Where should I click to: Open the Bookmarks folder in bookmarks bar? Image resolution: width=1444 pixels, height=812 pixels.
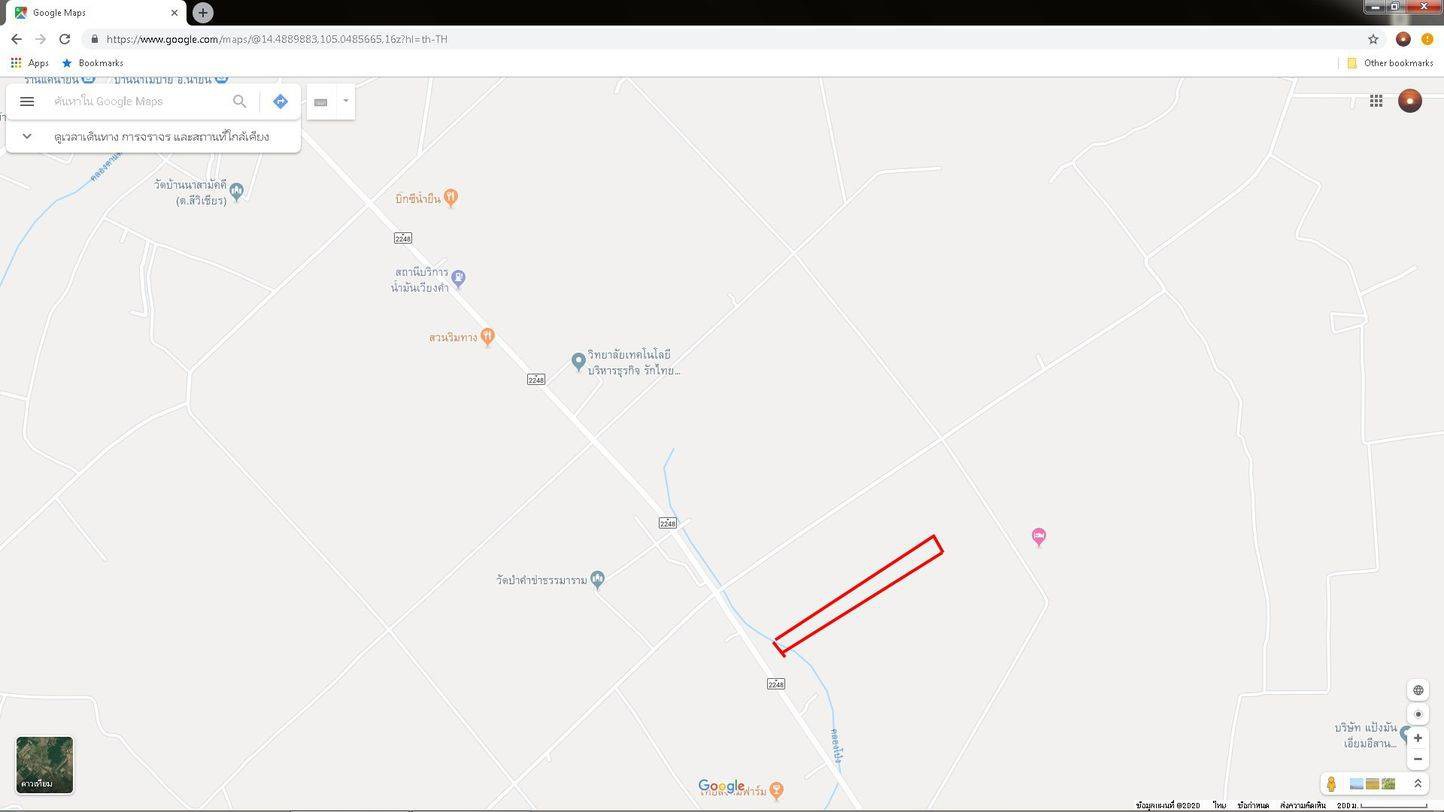(92, 63)
